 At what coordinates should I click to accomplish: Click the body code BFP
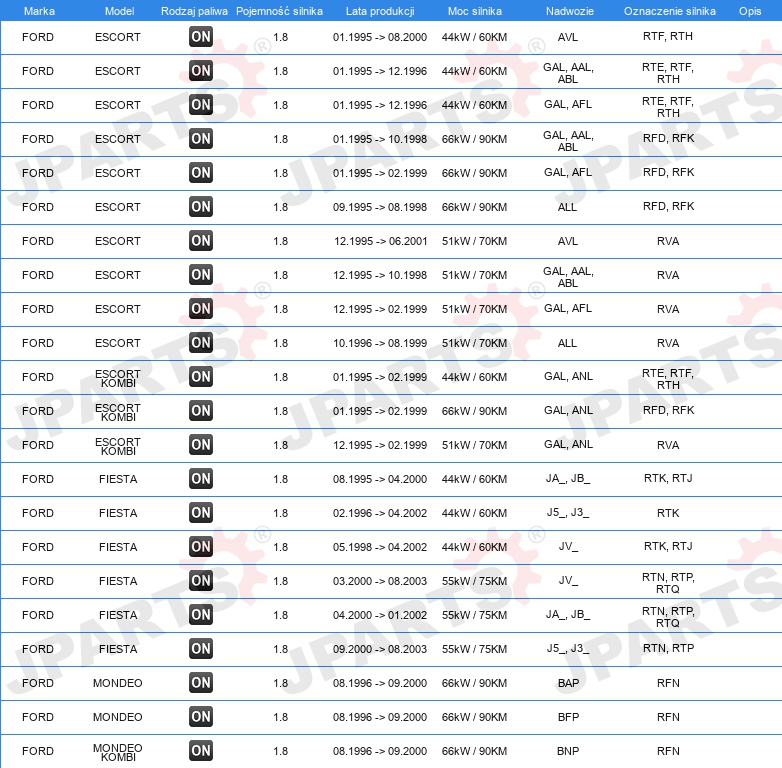coord(569,717)
